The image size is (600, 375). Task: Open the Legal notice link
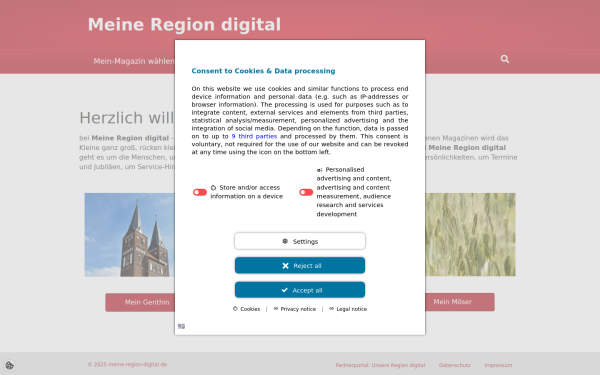tap(348, 309)
